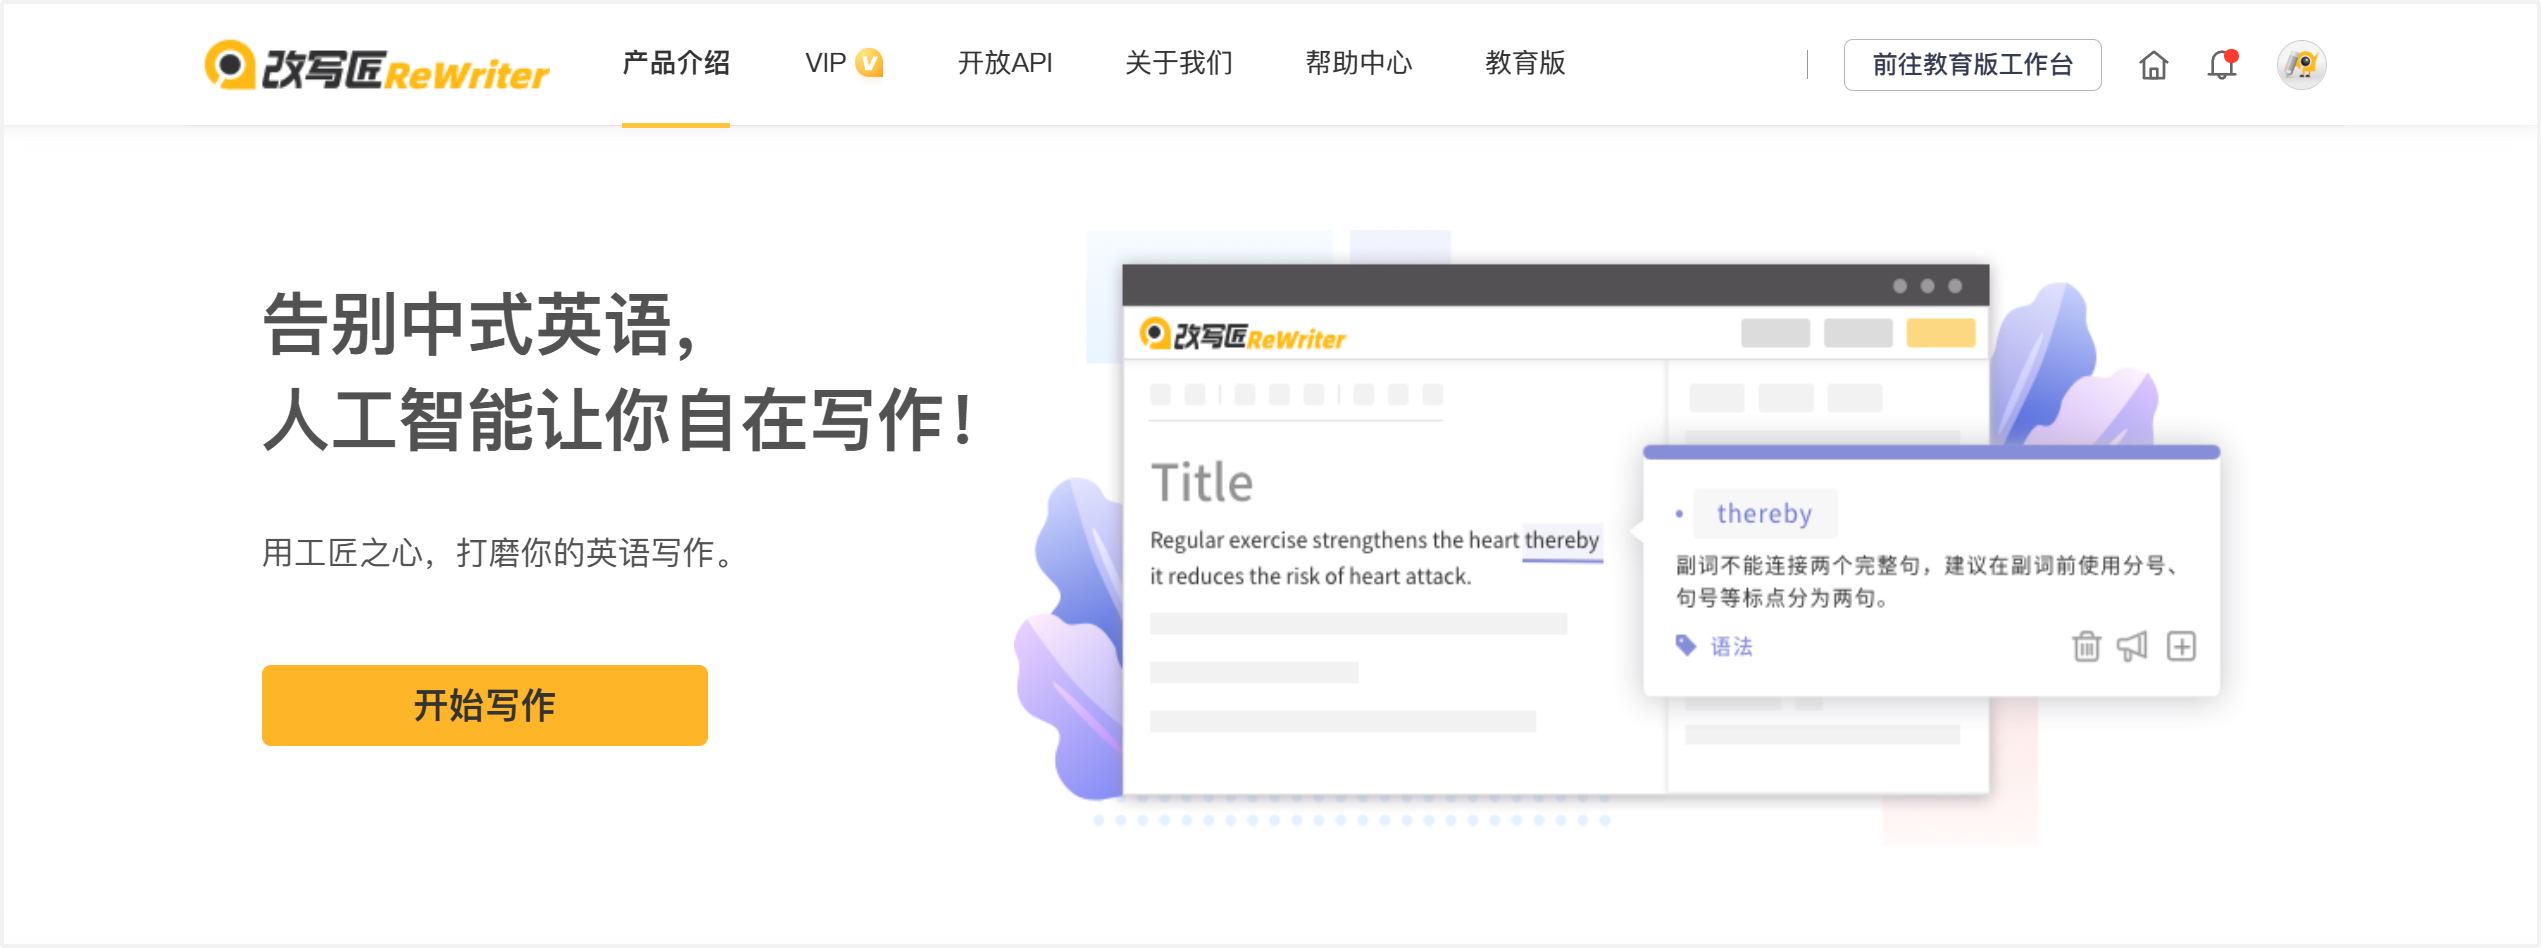Click the underlined word thereby in the sample sentence
This screenshot has width=2541, height=948.
[1561, 541]
